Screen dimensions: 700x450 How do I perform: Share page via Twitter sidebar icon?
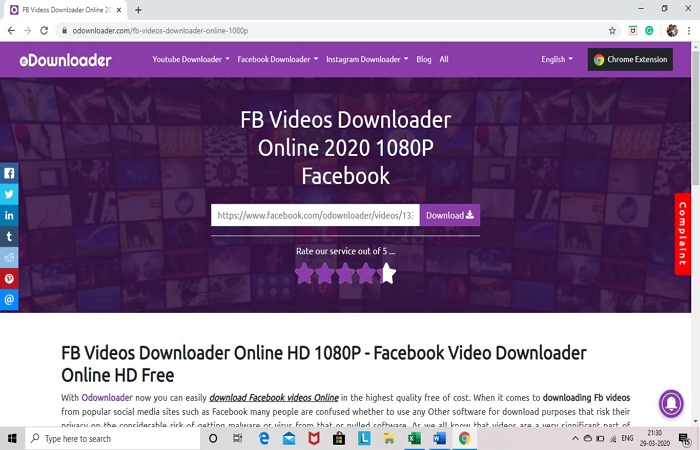(9, 194)
